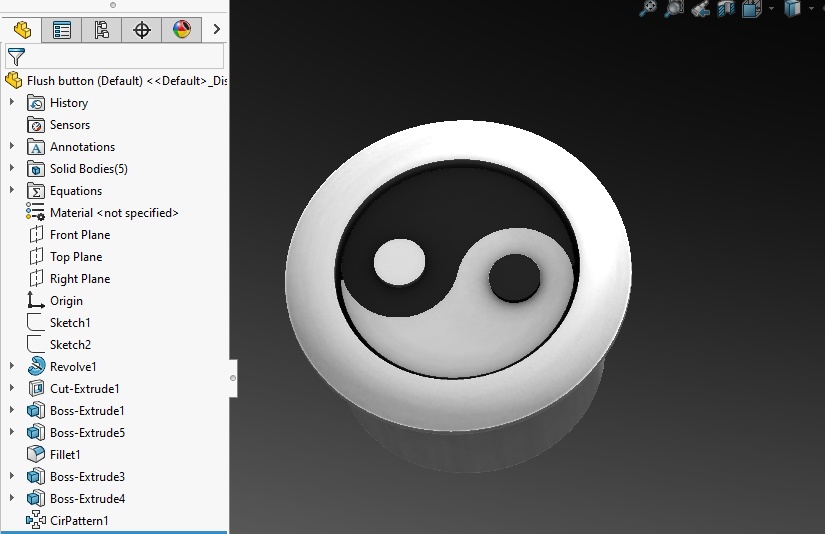825x534 pixels.
Task: Select the Top Plane label
Action: click(x=76, y=257)
